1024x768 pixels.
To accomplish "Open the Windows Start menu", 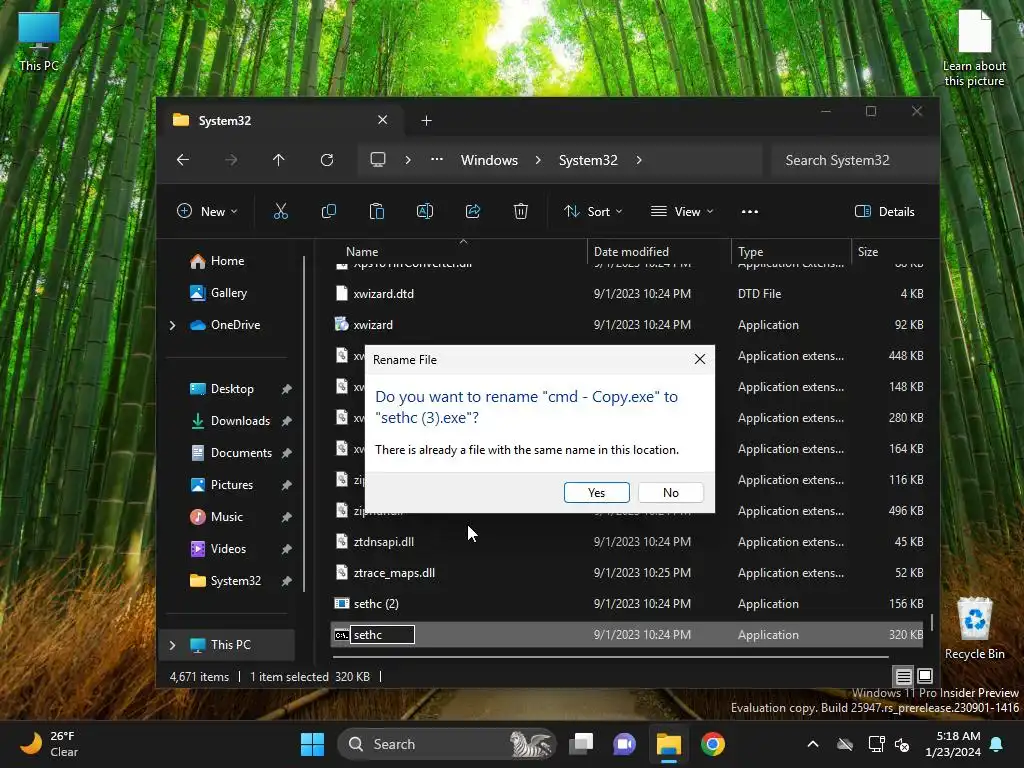I will pos(312,744).
